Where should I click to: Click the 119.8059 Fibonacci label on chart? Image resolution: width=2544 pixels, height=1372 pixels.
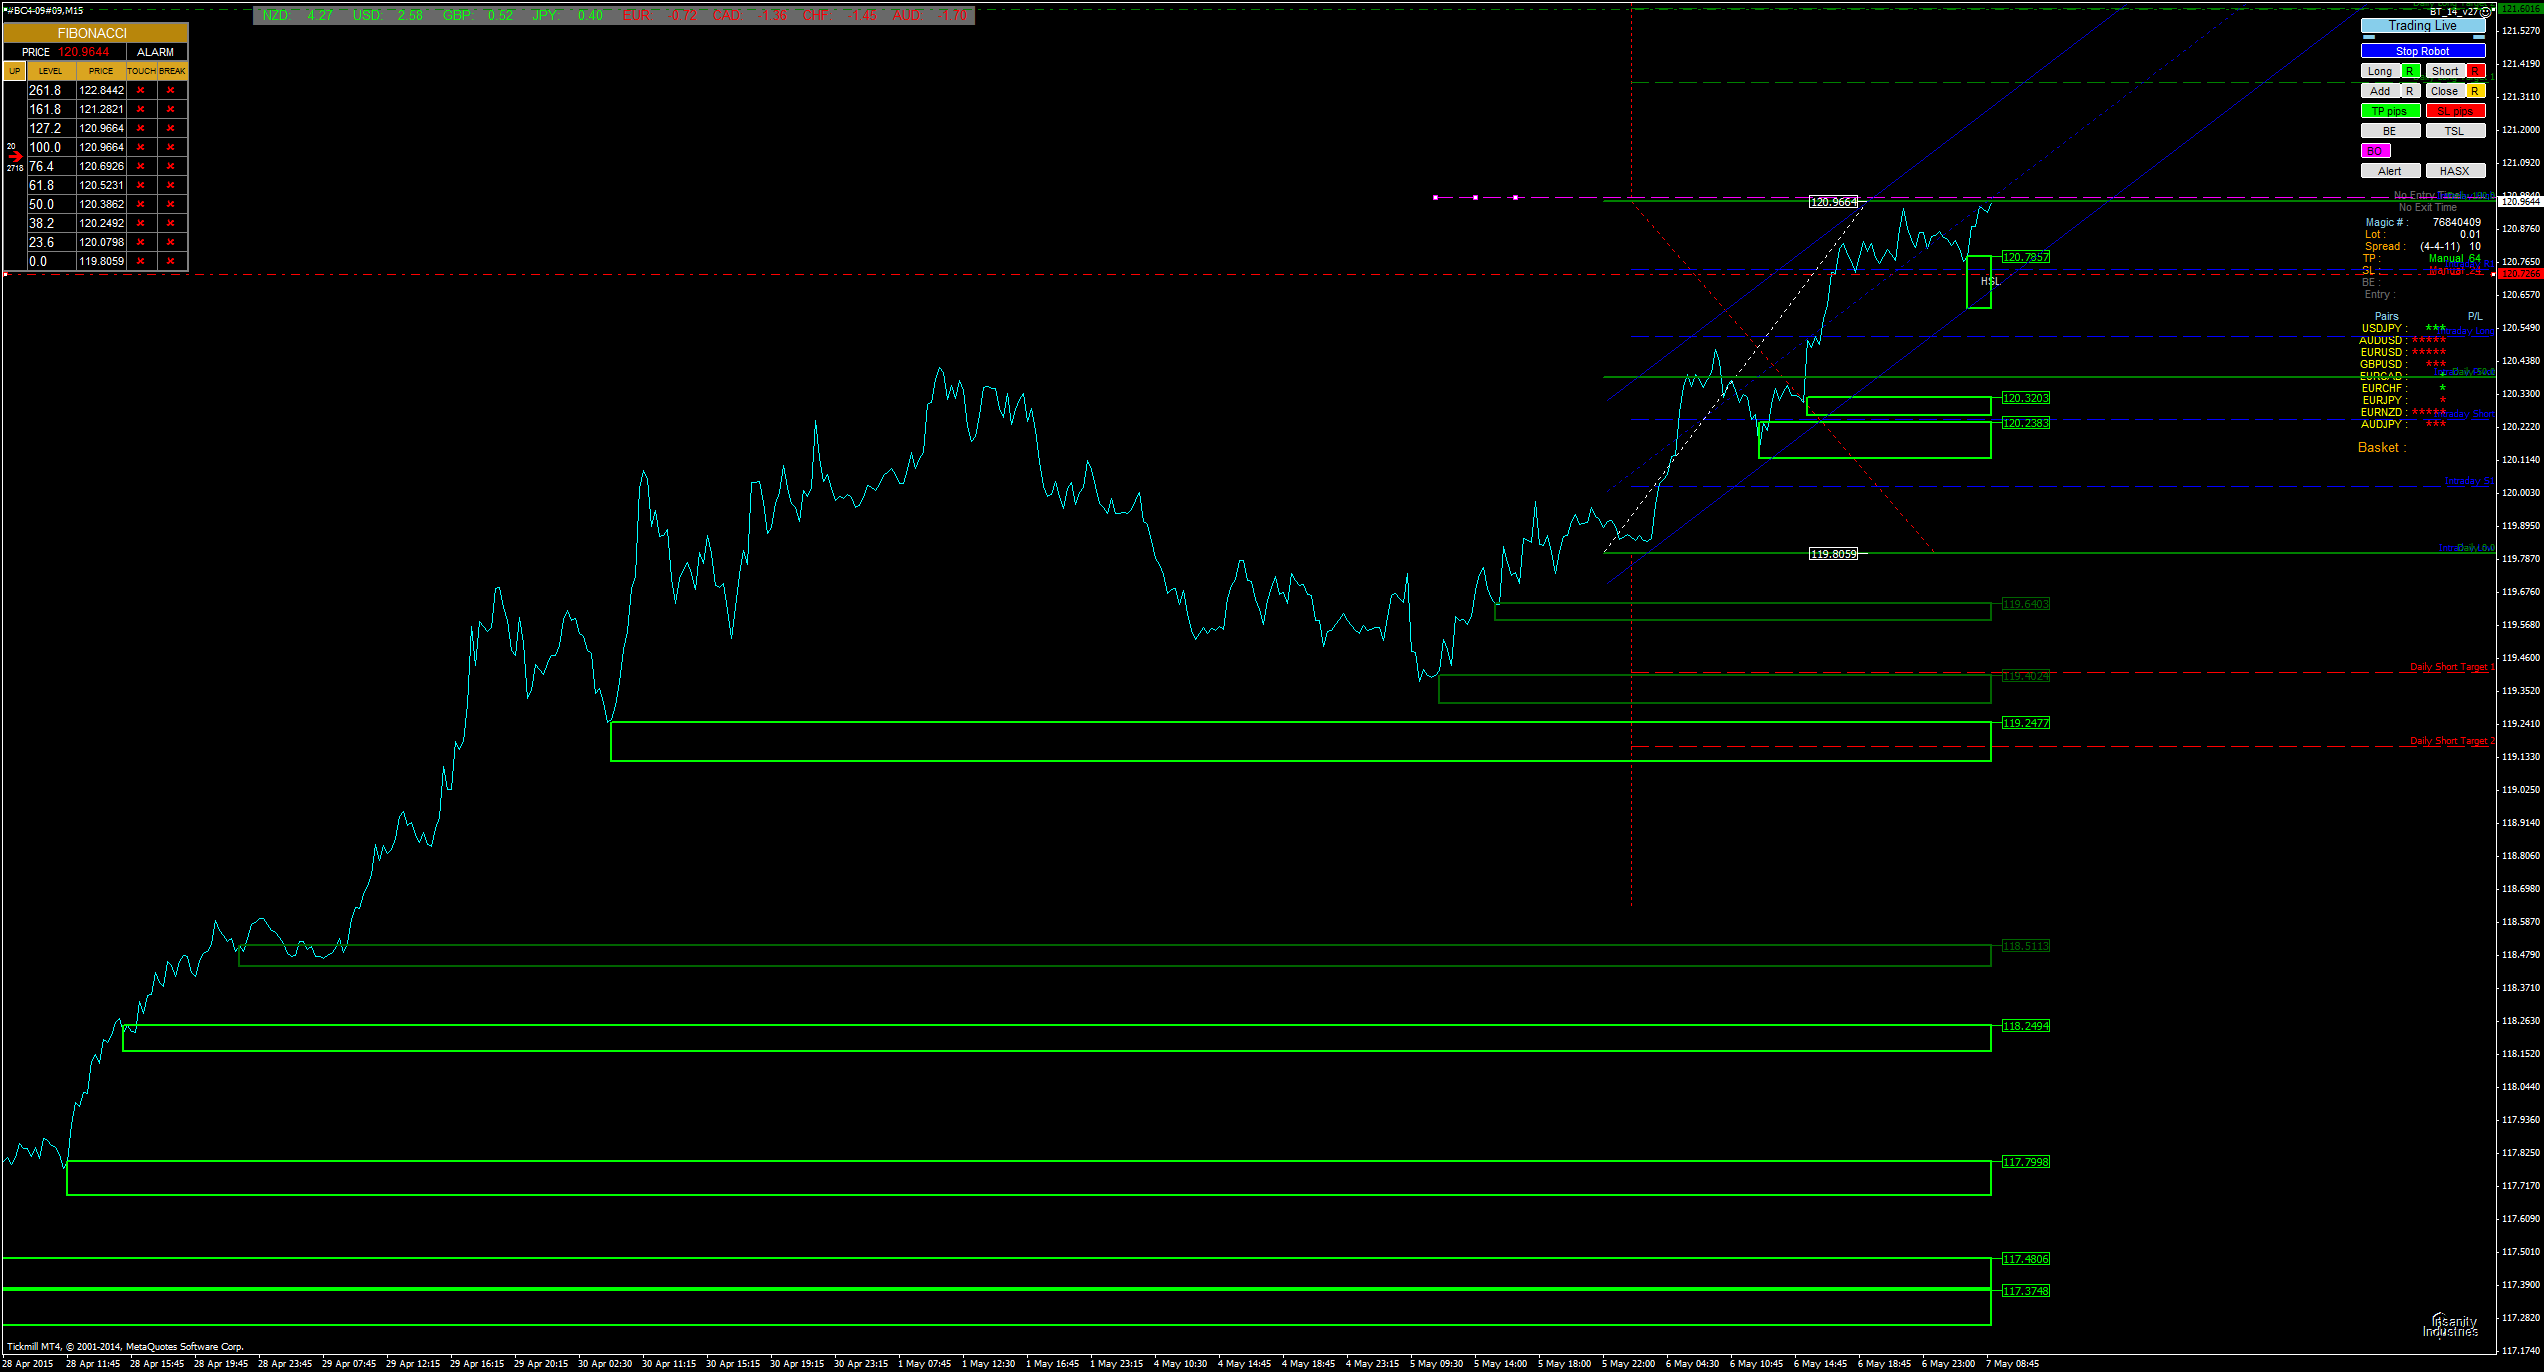(x=1833, y=554)
